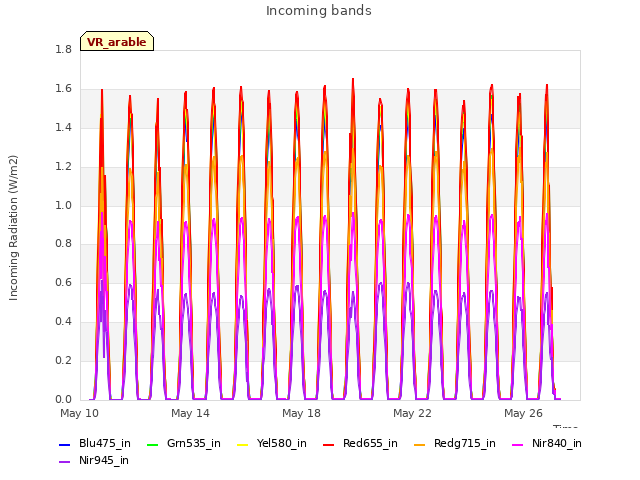Click the yellow Yel580_in legend swatch
This screenshot has width=640, height=480.
click(242, 444)
